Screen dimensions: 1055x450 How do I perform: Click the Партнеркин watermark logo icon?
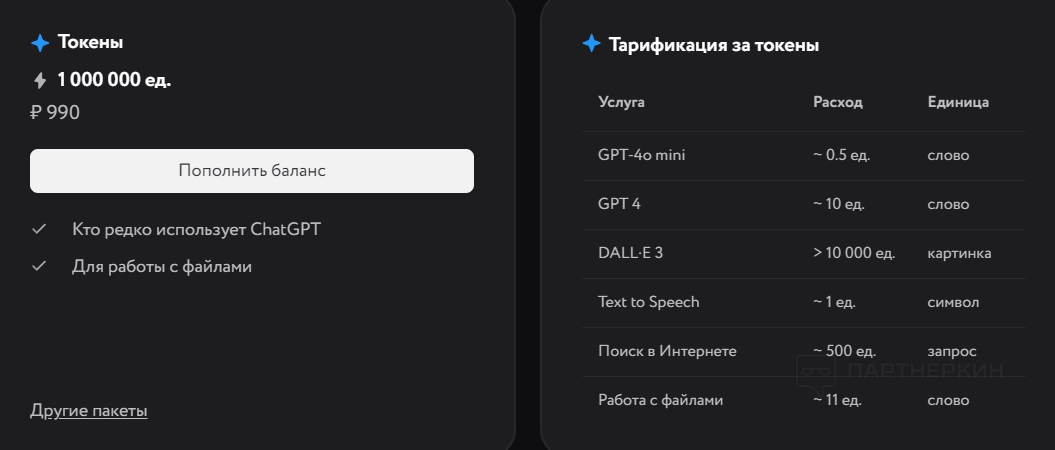816,372
